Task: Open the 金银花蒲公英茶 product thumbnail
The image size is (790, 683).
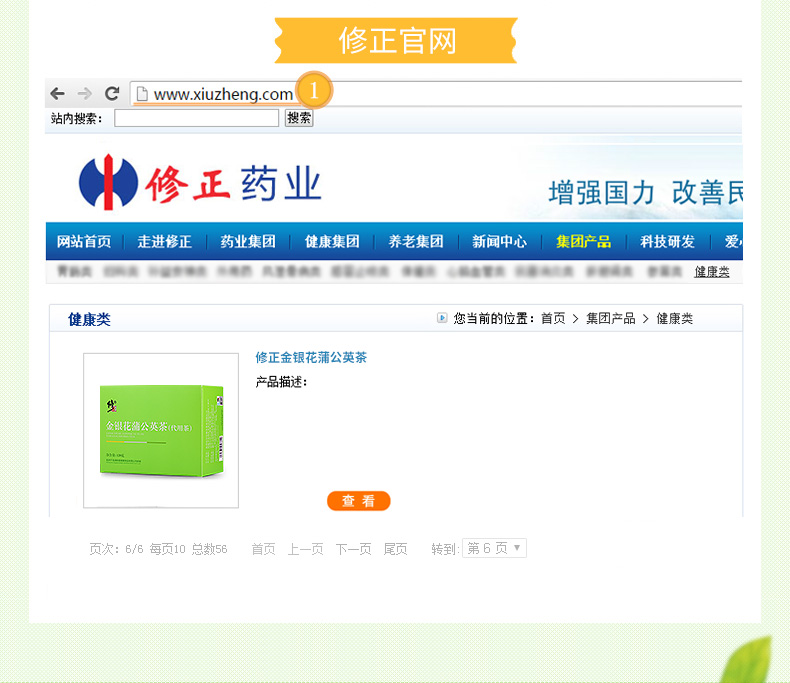Action: (x=161, y=431)
